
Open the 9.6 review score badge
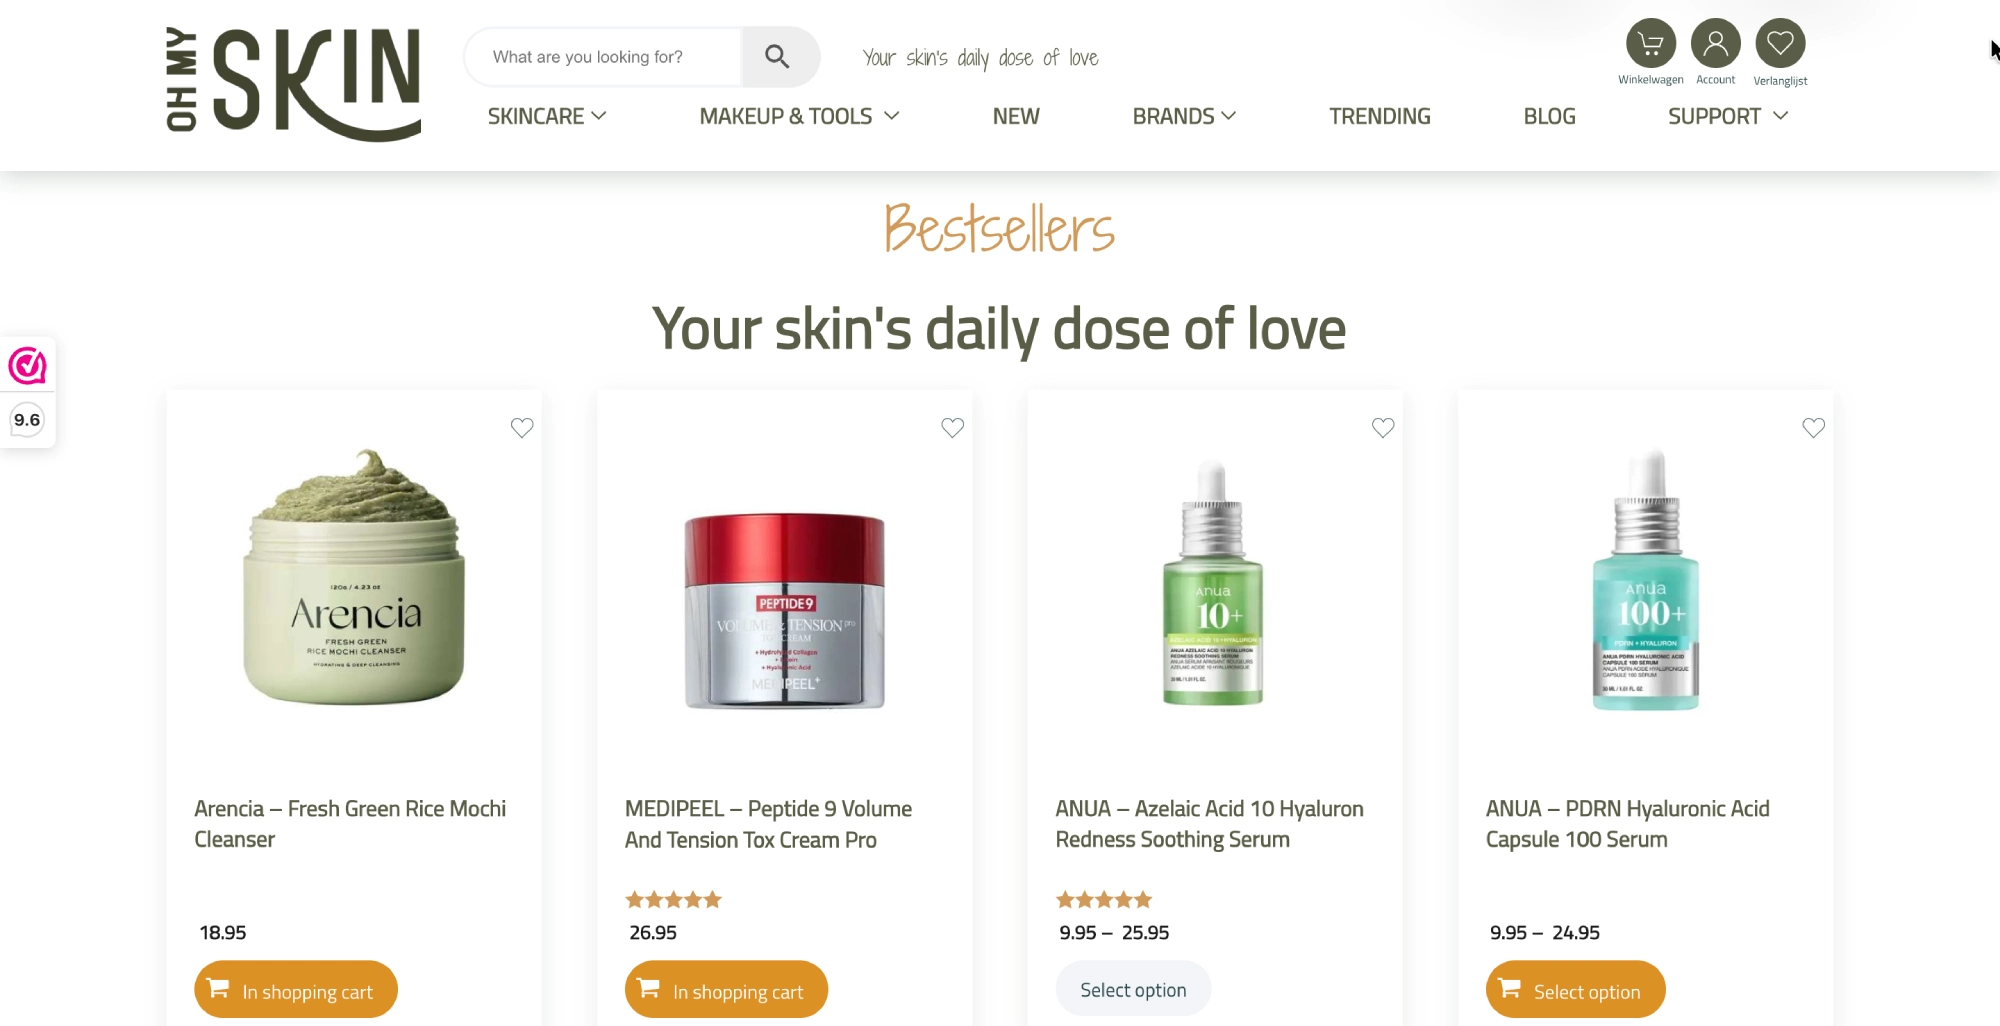coord(27,420)
